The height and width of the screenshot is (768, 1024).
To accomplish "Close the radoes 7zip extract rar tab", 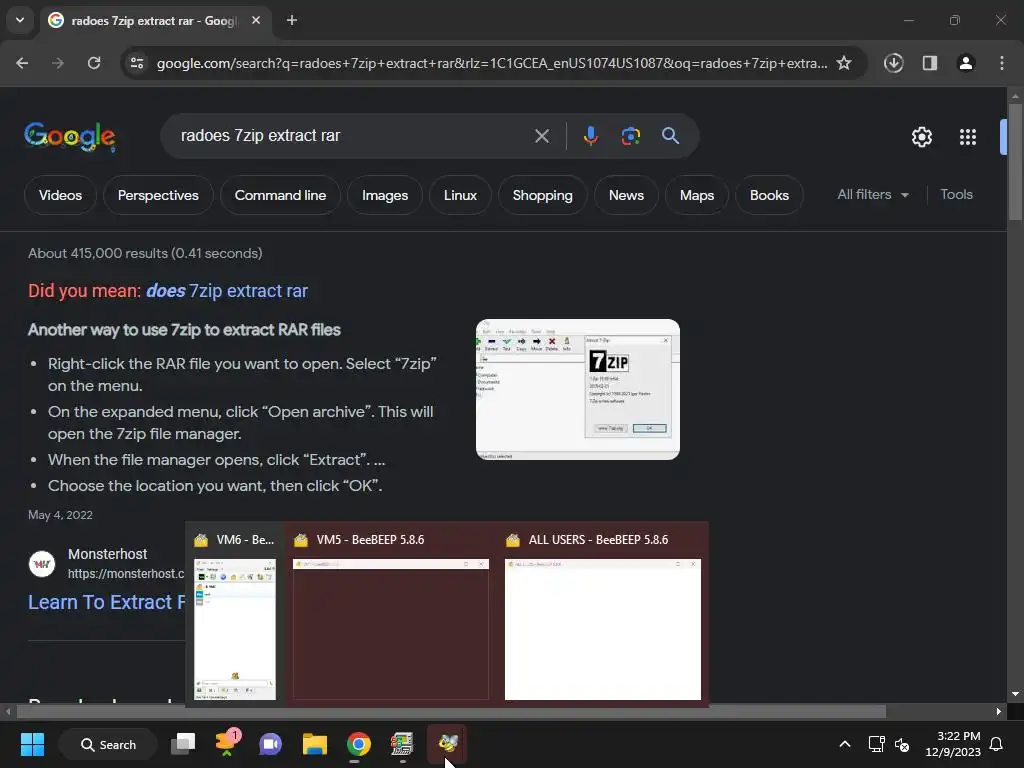I will click(x=256, y=21).
